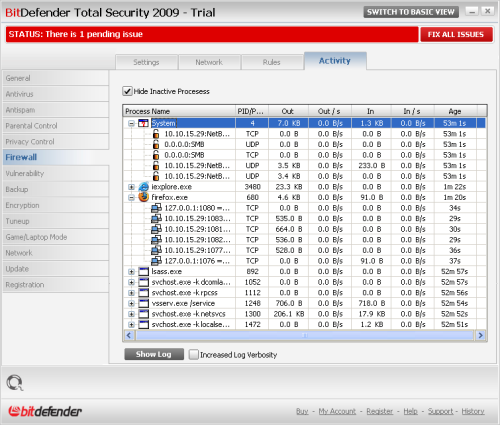Enable Increased Log Verbosity checkbox

click(x=193, y=354)
